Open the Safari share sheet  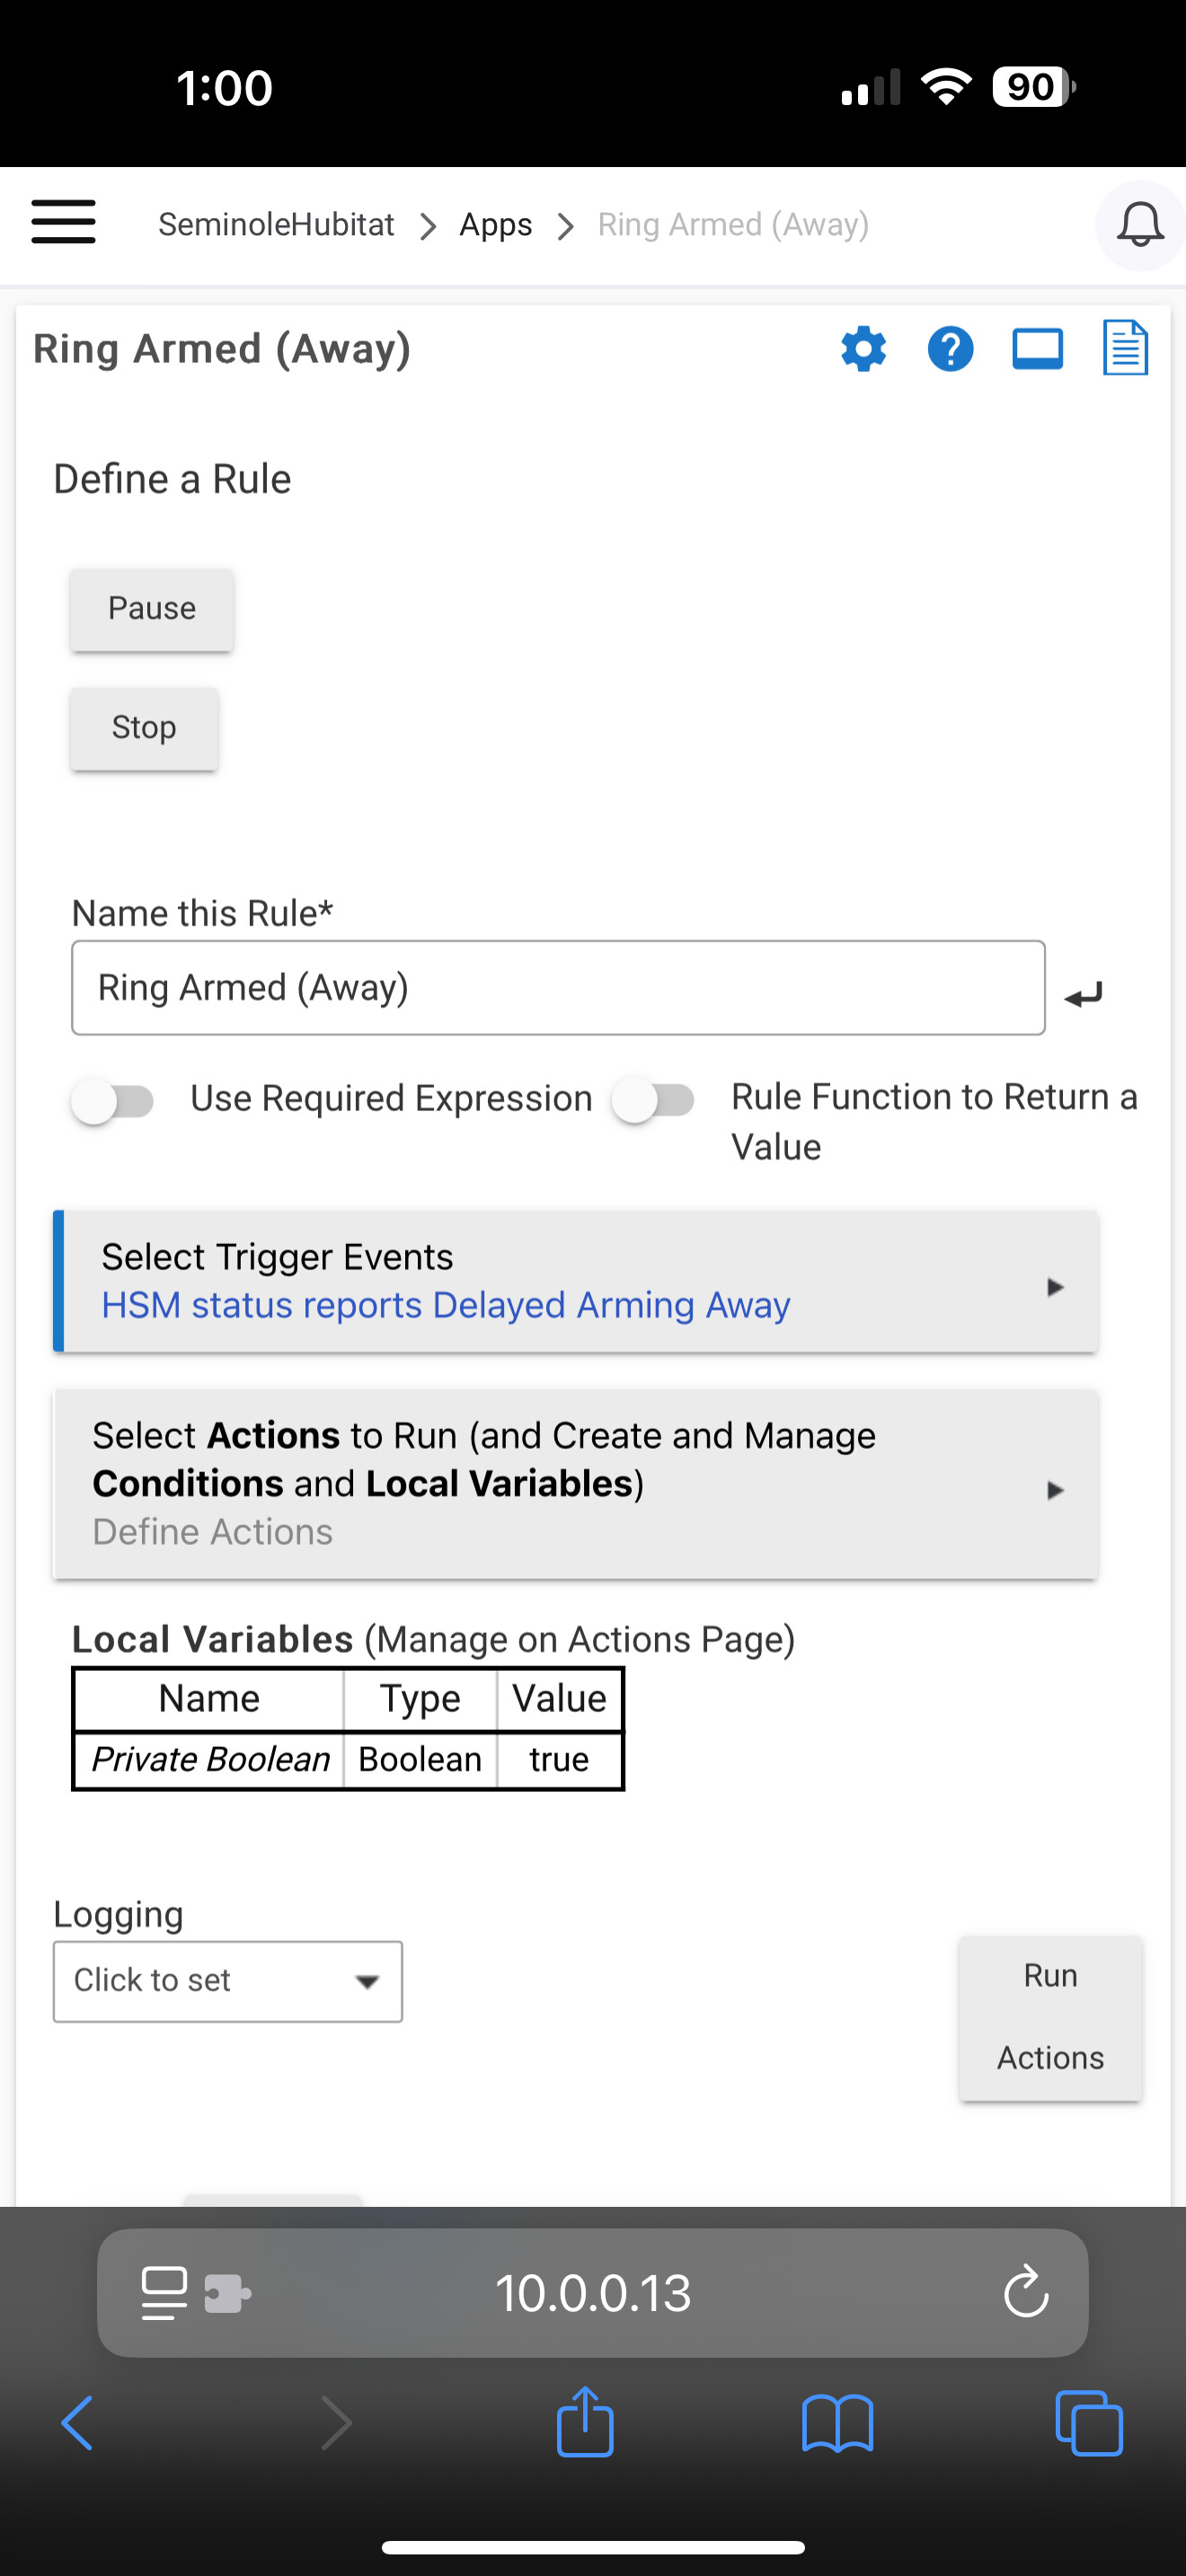(x=585, y=2421)
